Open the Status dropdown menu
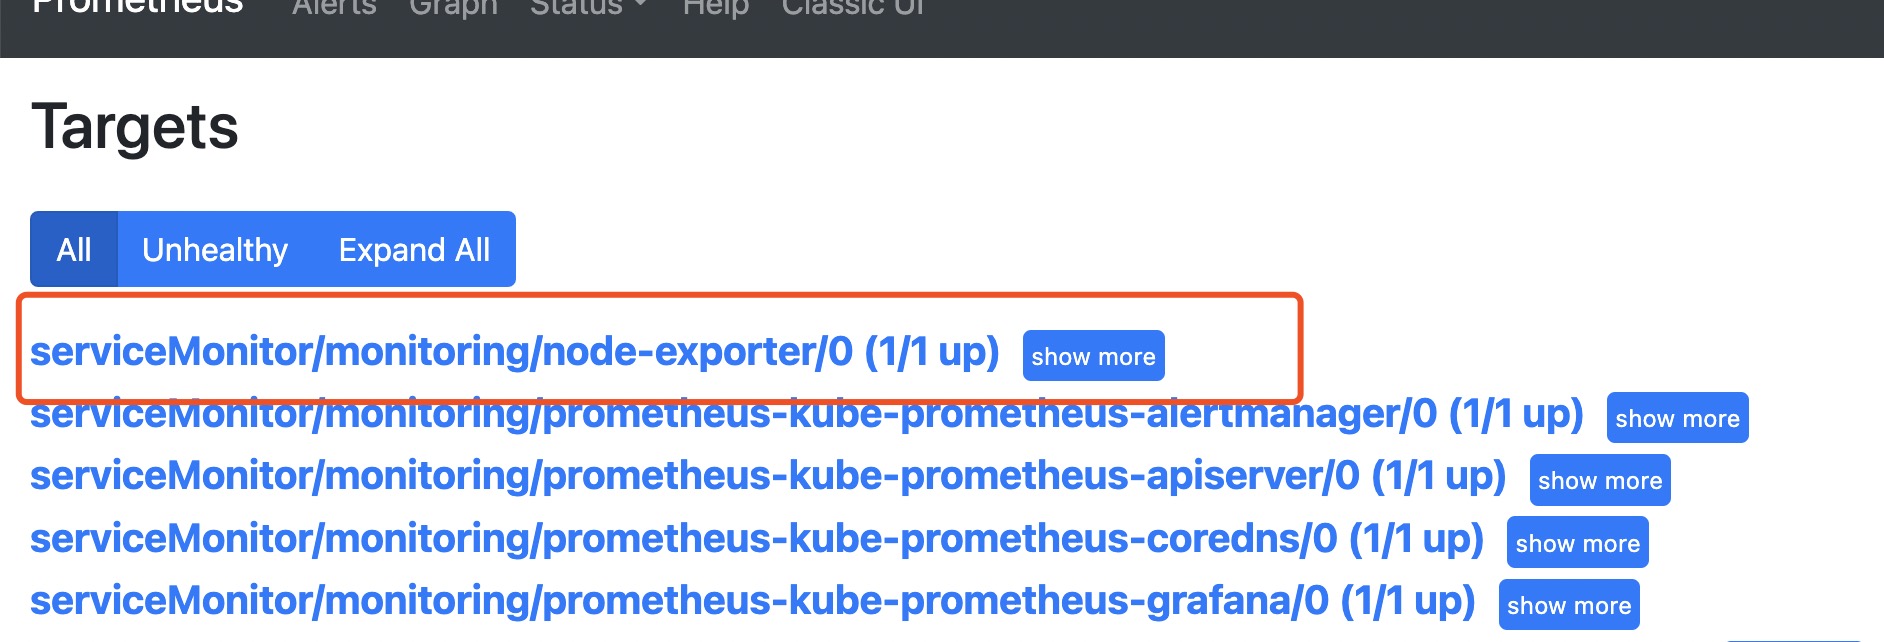The width and height of the screenshot is (1884, 642). (x=588, y=7)
